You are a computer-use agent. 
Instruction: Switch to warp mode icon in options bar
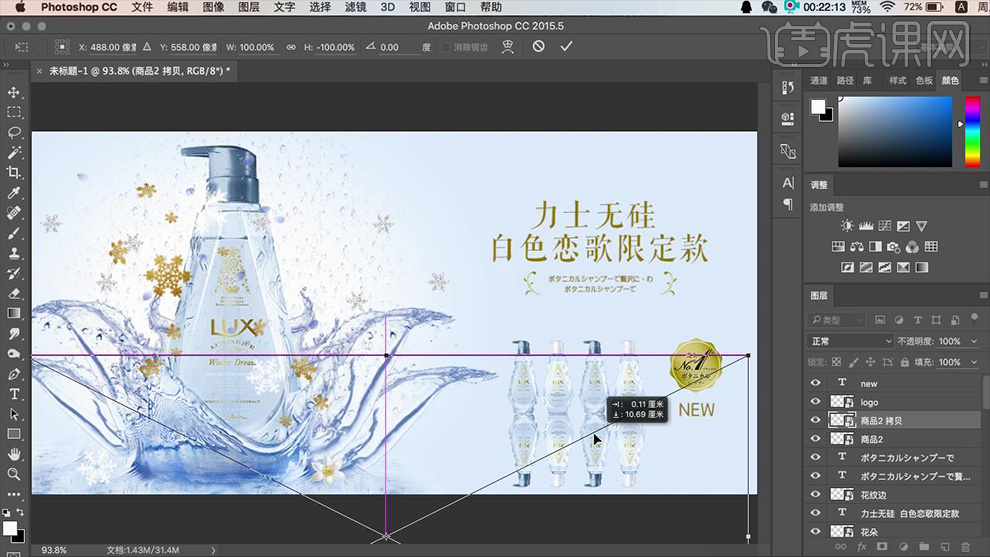pyautogui.click(x=508, y=47)
